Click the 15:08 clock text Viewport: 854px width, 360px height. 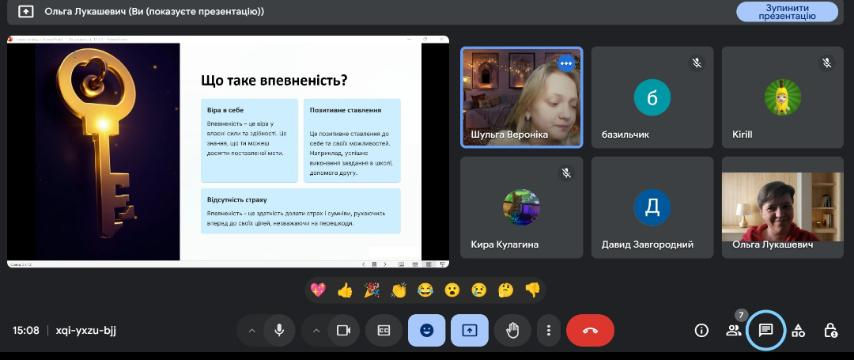click(26, 331)
